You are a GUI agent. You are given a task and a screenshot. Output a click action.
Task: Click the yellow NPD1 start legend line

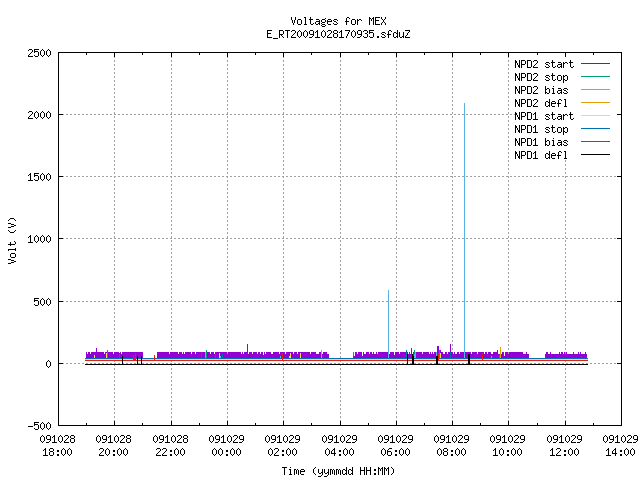pyautogui.click(x=596, y=116)
